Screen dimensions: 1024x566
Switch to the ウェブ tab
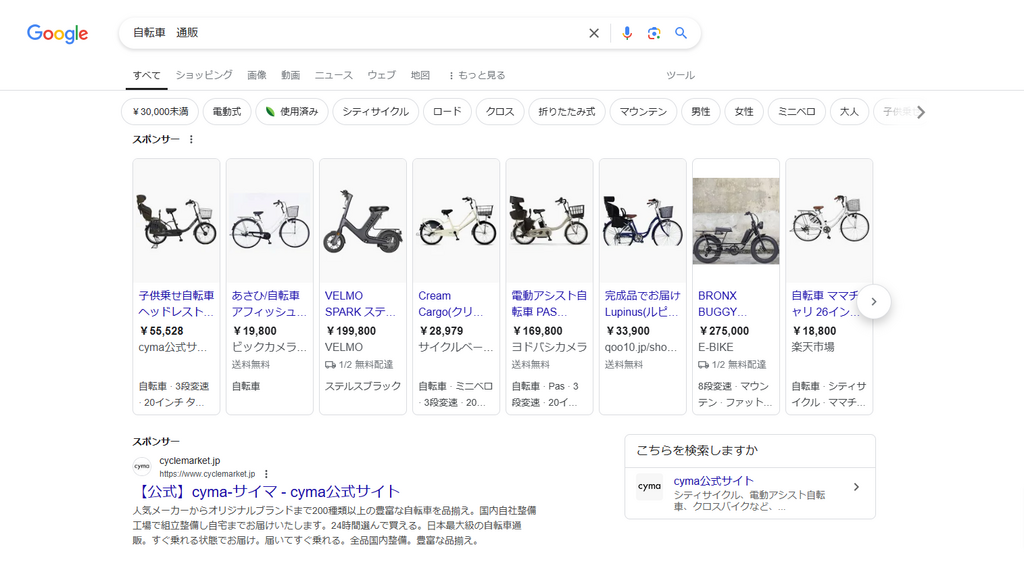(x=381, y=75)
